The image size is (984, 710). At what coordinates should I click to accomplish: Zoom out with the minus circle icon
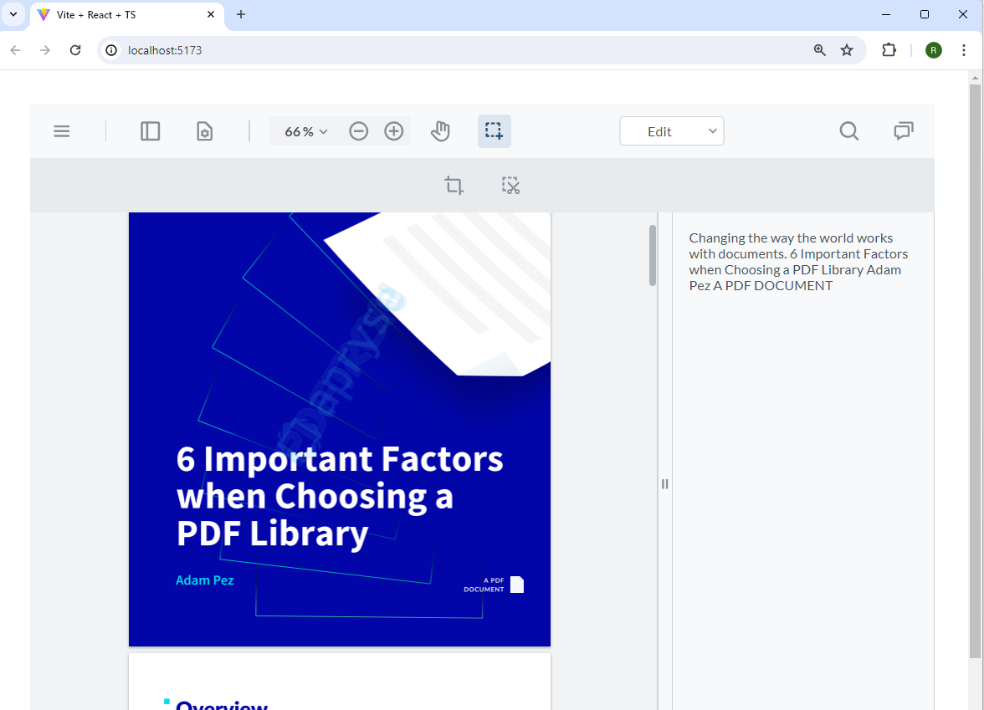click(358, 131)
